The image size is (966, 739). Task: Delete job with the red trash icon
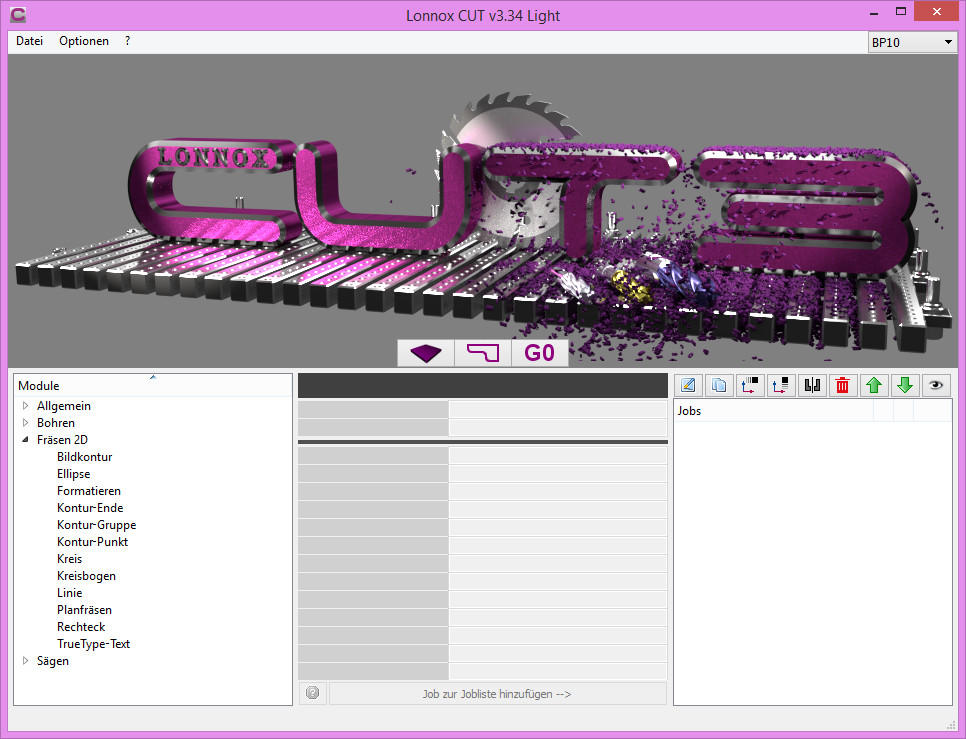pos(843,386)
